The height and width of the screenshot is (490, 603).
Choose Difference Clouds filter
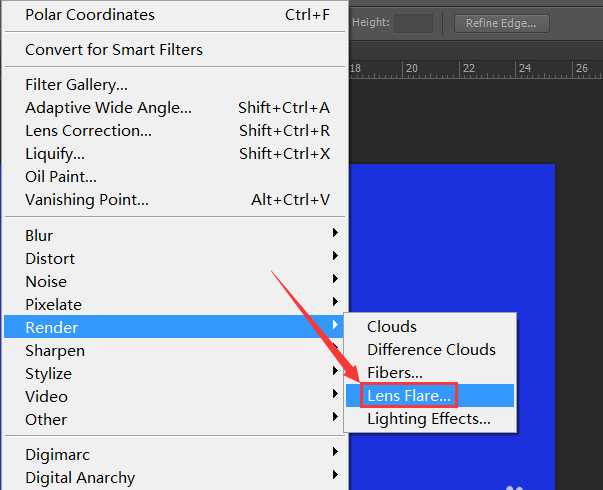coord(431,350)
